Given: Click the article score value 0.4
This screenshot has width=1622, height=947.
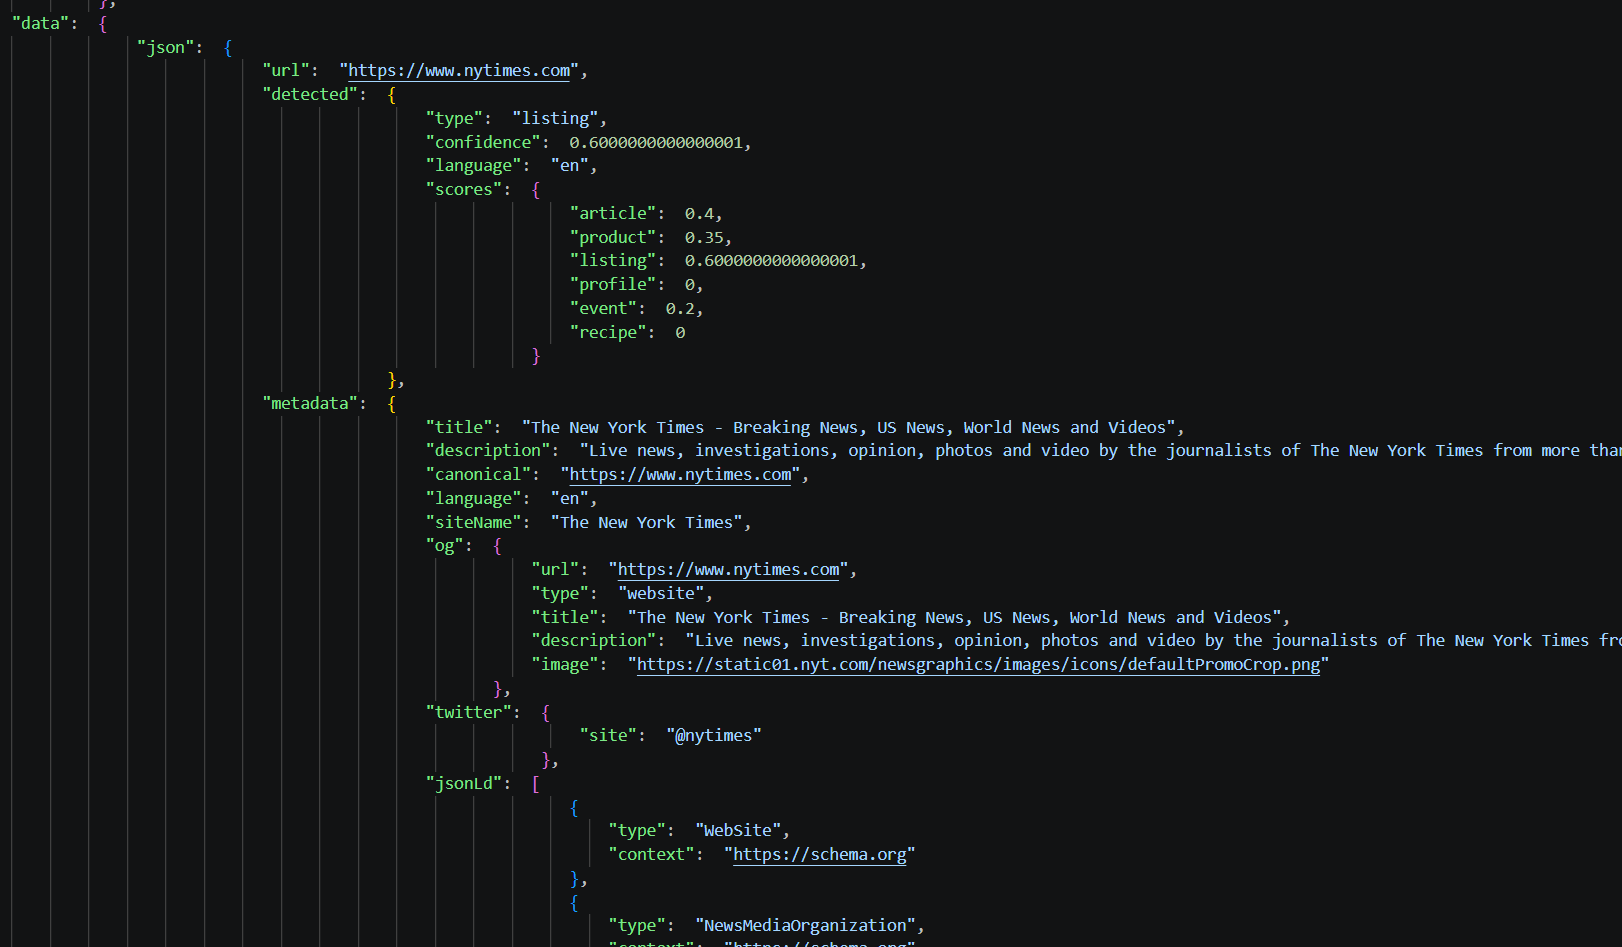Looking at the screenshot, I should (699, 213).
